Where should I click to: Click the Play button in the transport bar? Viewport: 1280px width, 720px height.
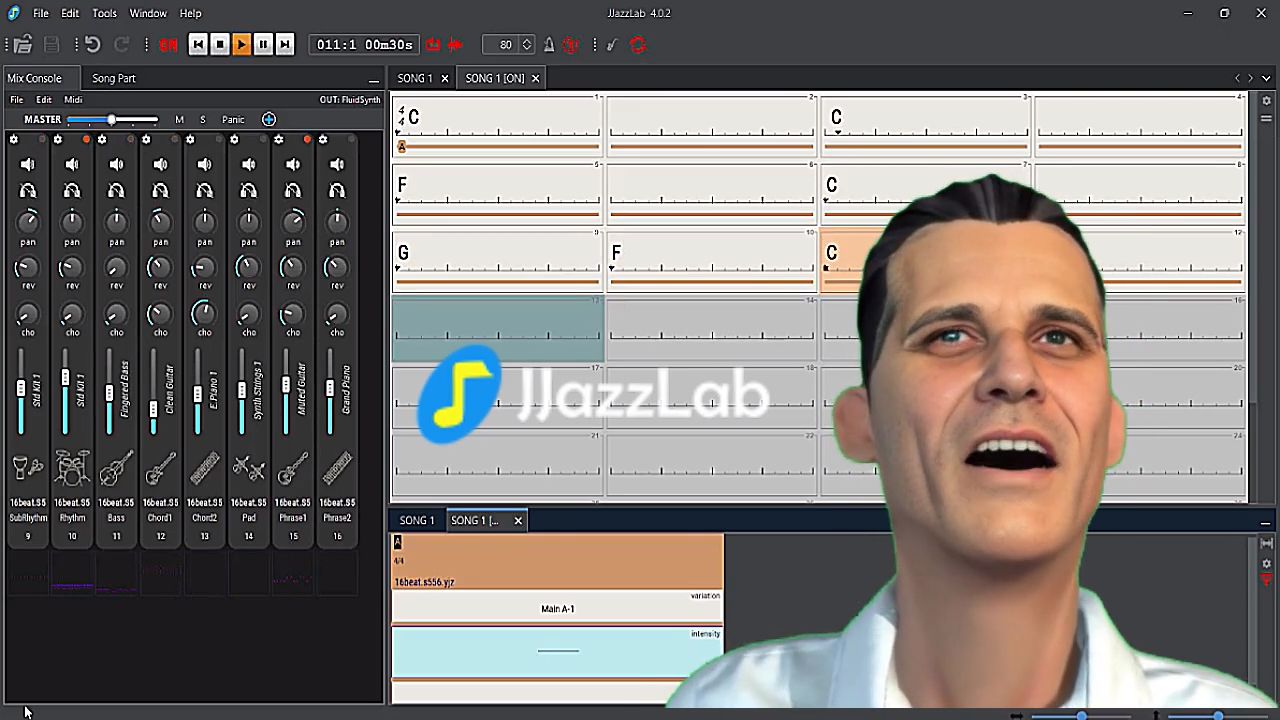[x=241, y=44]
